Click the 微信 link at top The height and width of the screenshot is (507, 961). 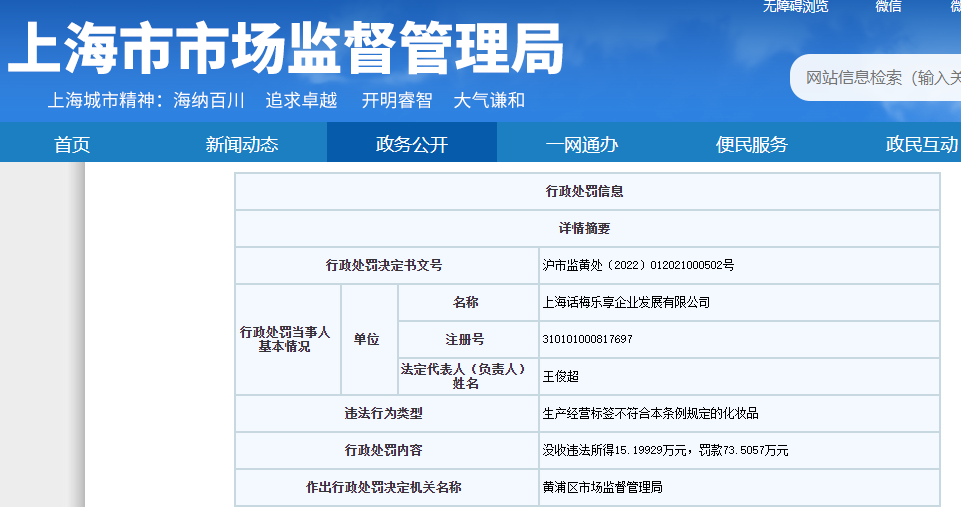[889, 6]
